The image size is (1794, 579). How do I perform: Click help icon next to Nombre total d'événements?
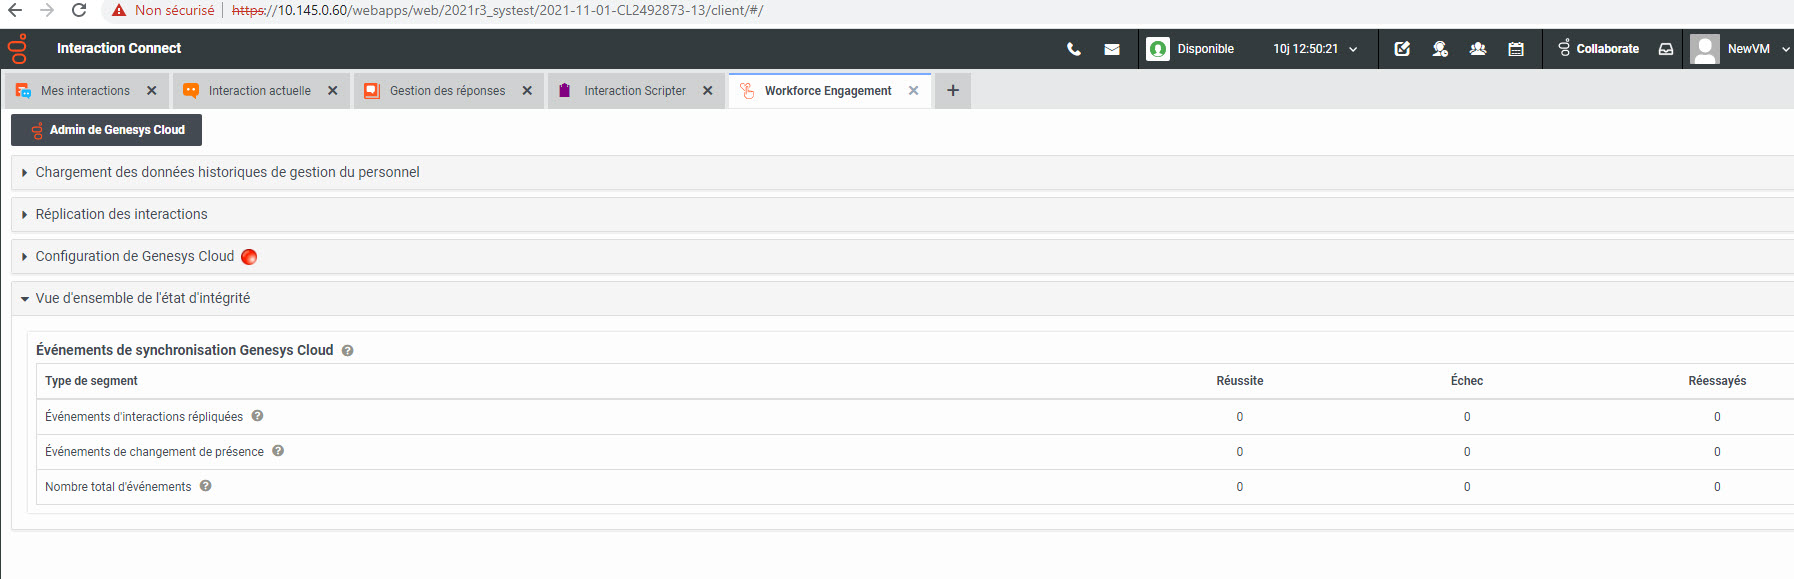click(205, 486)
